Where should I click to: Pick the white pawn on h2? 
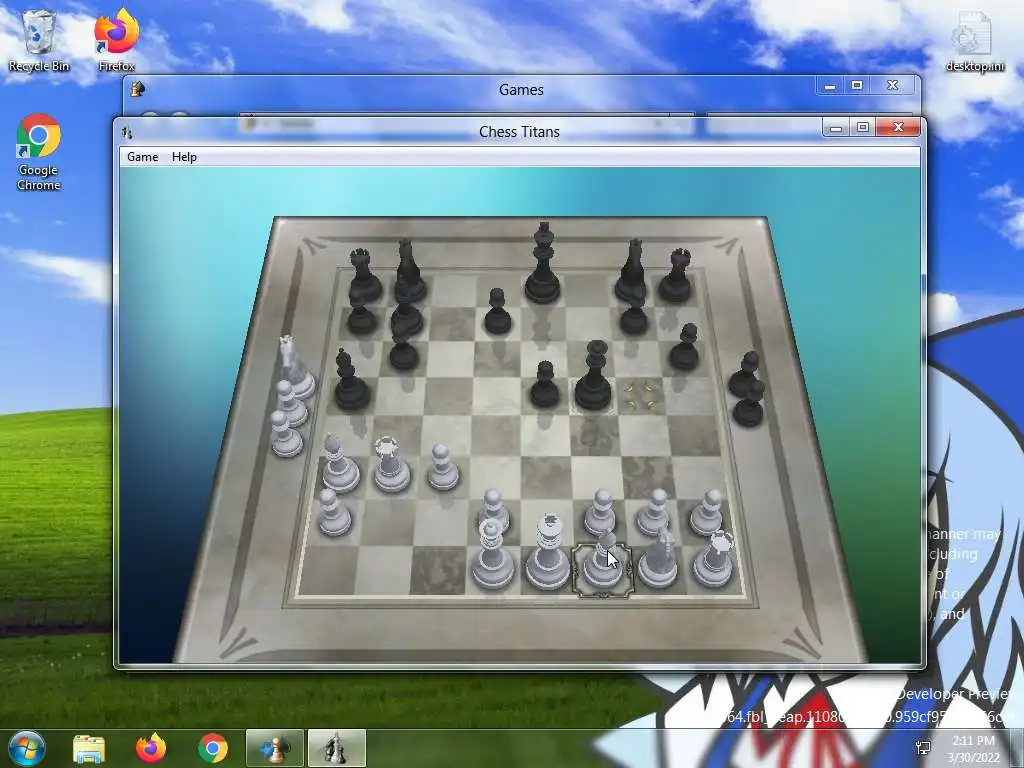pos(708,513)
